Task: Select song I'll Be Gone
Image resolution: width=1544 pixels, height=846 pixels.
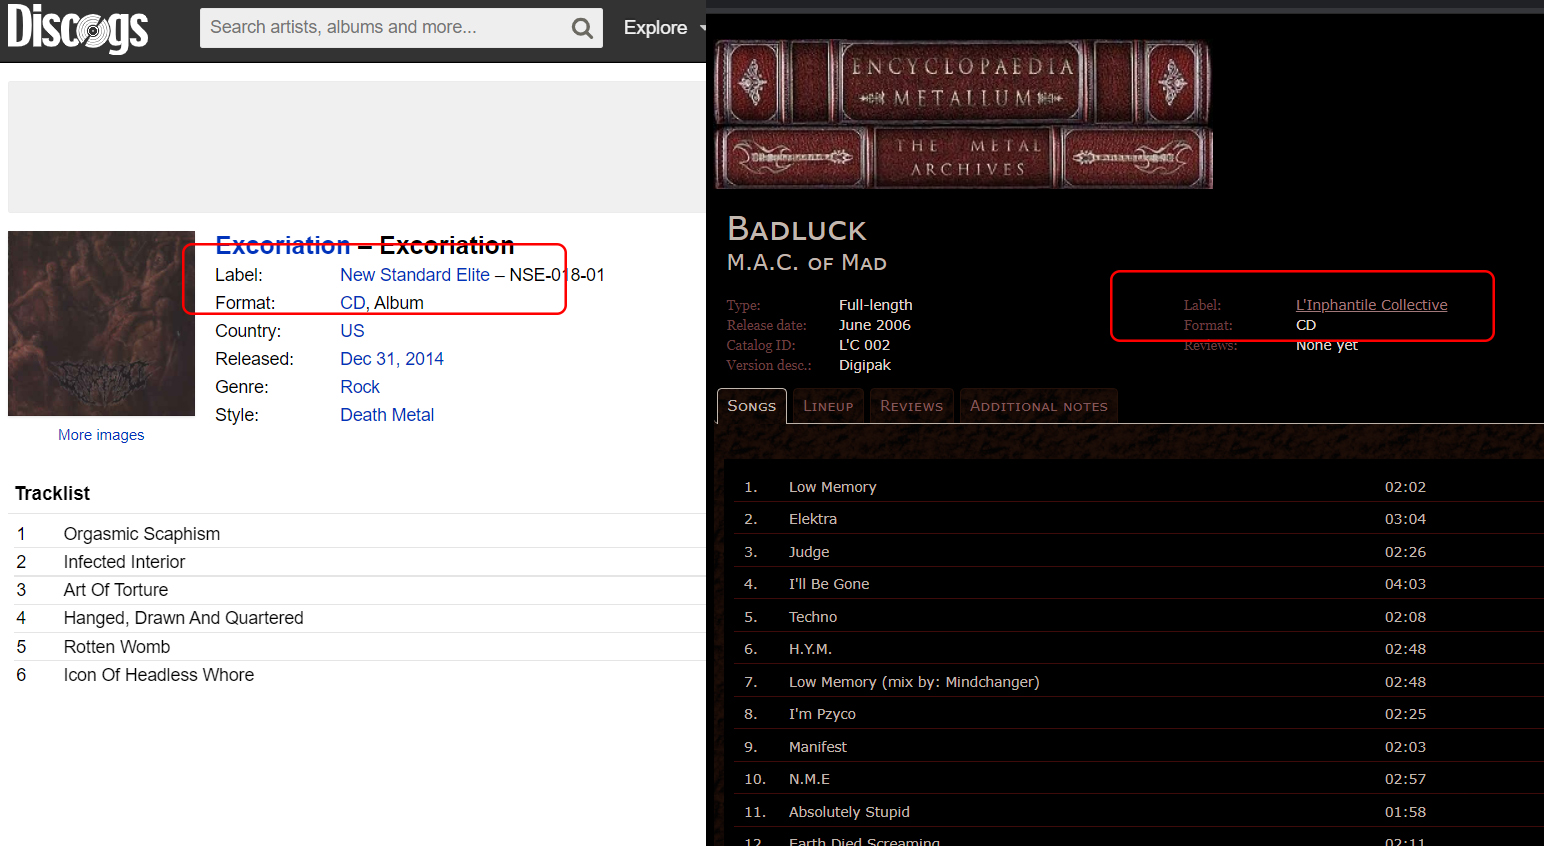Action: click(829, 584)
